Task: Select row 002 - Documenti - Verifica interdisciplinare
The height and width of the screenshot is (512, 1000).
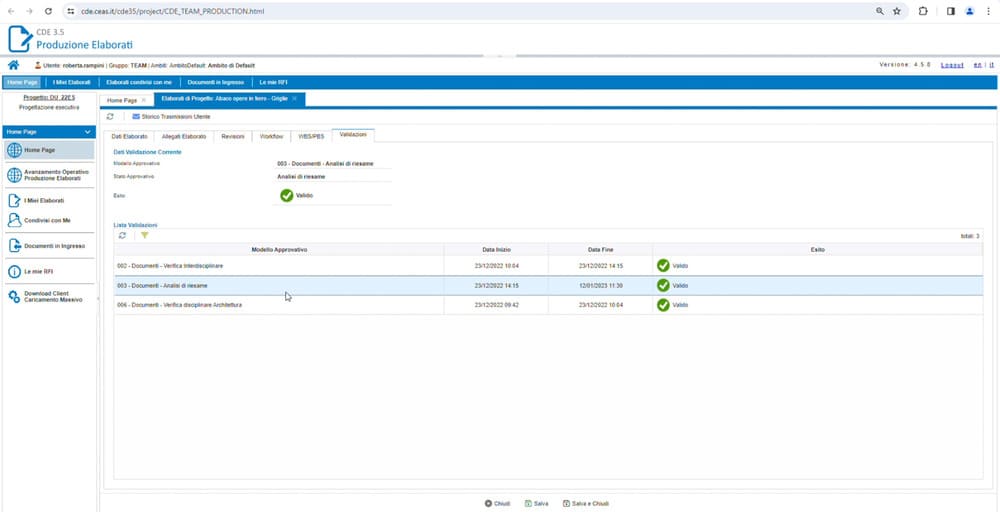Action: coord(548,265)
